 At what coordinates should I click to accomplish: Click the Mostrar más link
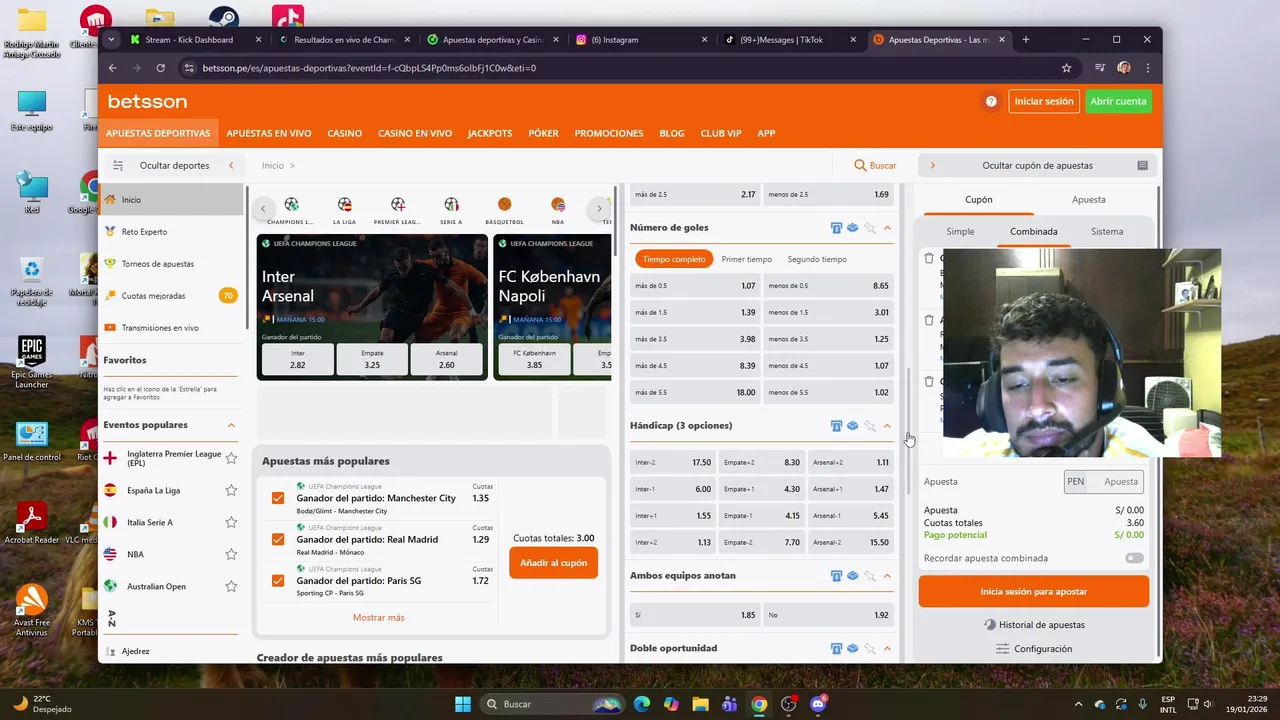point(378,618)
